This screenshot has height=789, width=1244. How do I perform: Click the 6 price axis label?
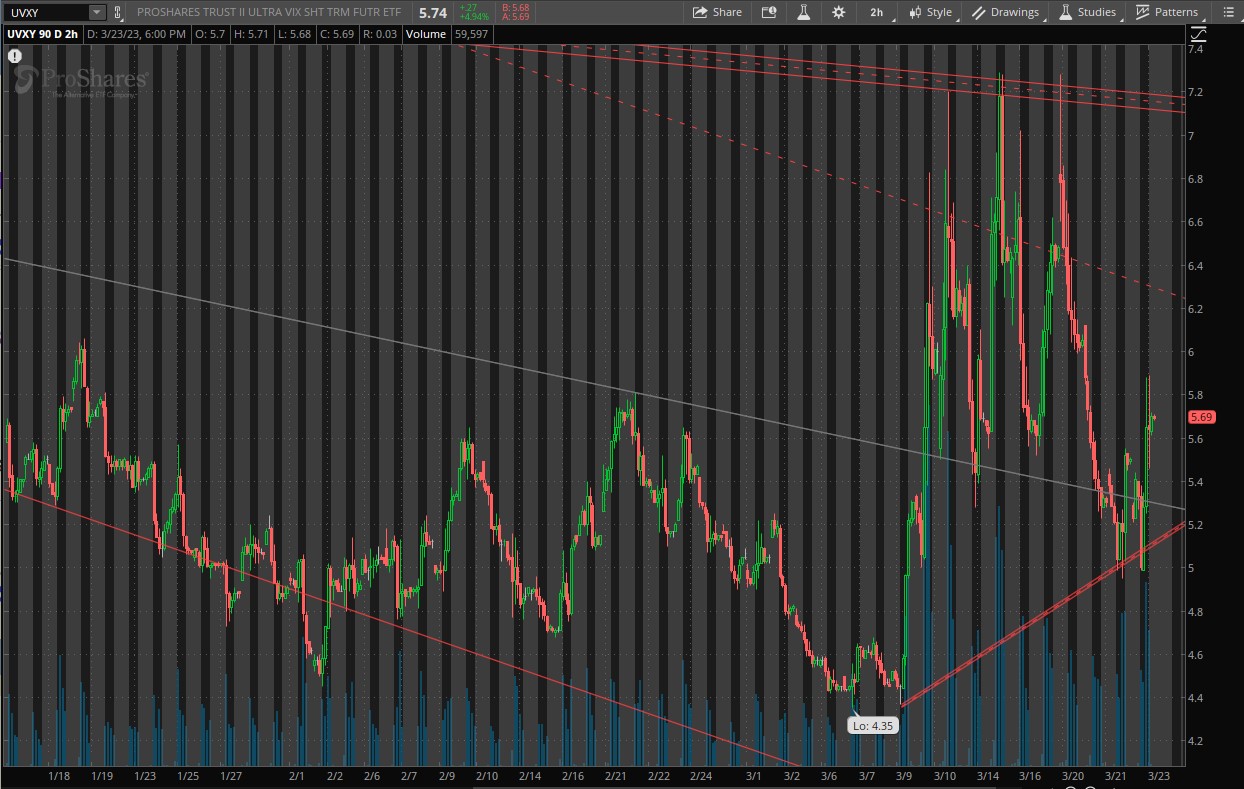pyautogui.click(x=1190, y=352)
